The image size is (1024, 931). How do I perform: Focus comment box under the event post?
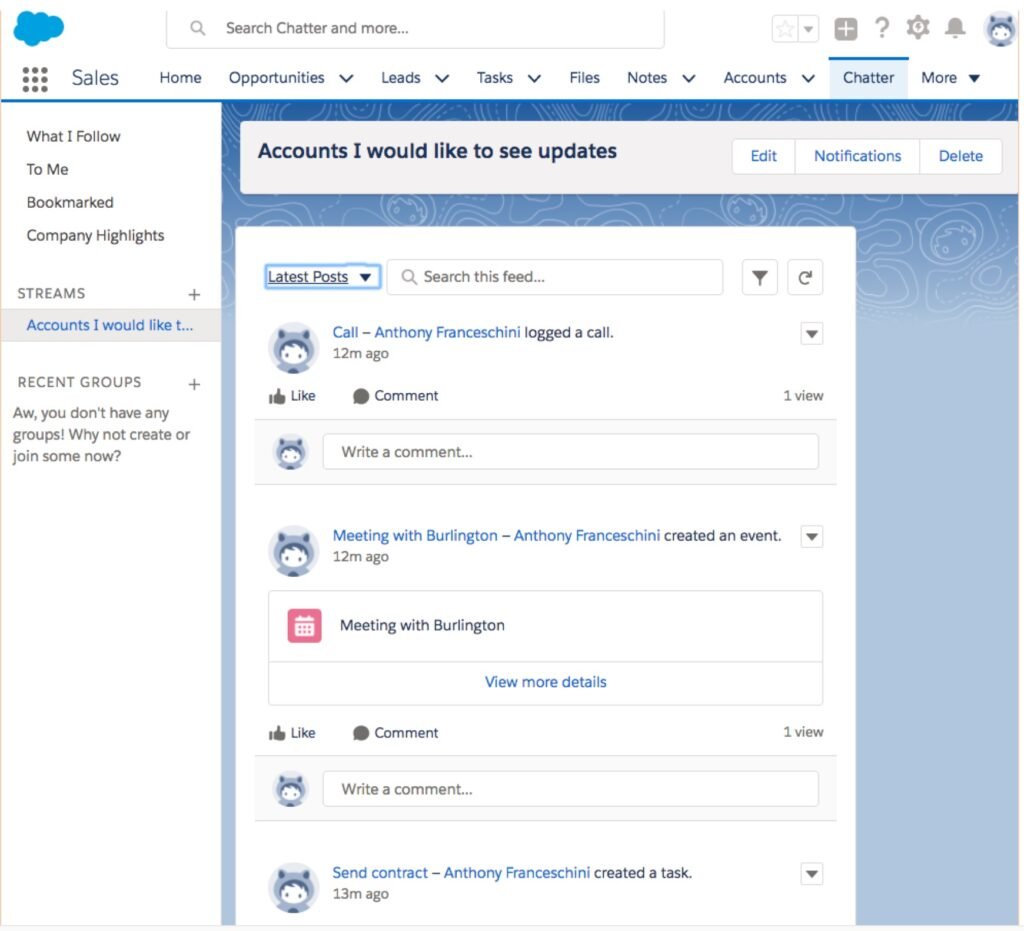pyautogui.click(x=570, y=789)
